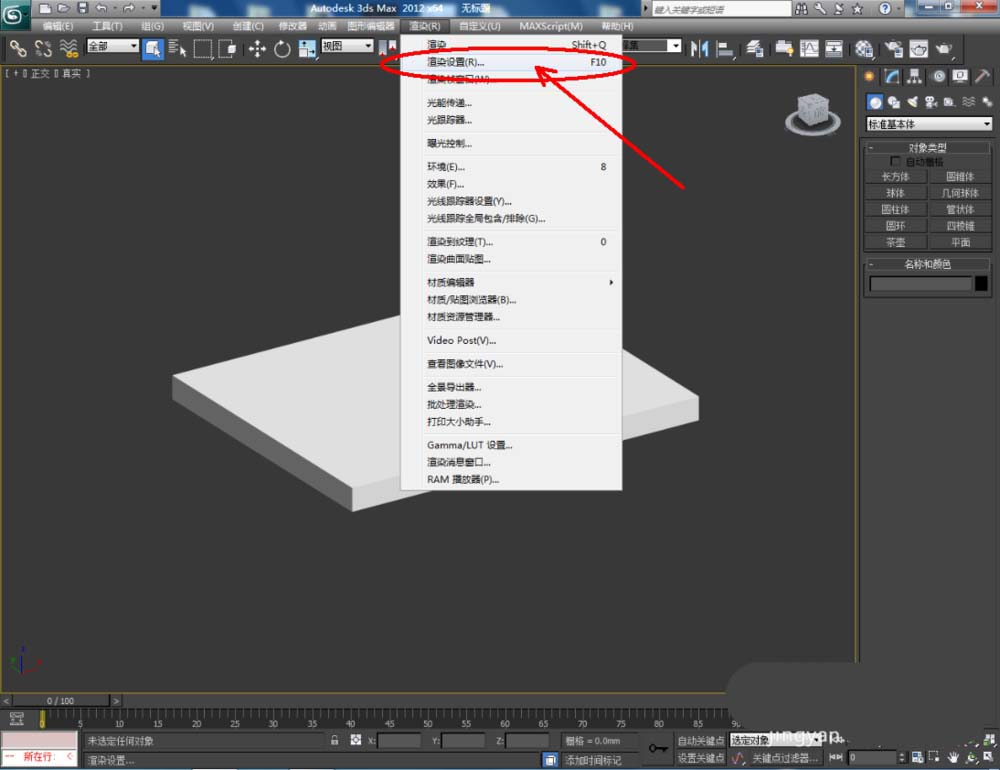Open the 全部 selection filter dropdown
This screenshot has height=770, width=1000.
tap(112, 47)
